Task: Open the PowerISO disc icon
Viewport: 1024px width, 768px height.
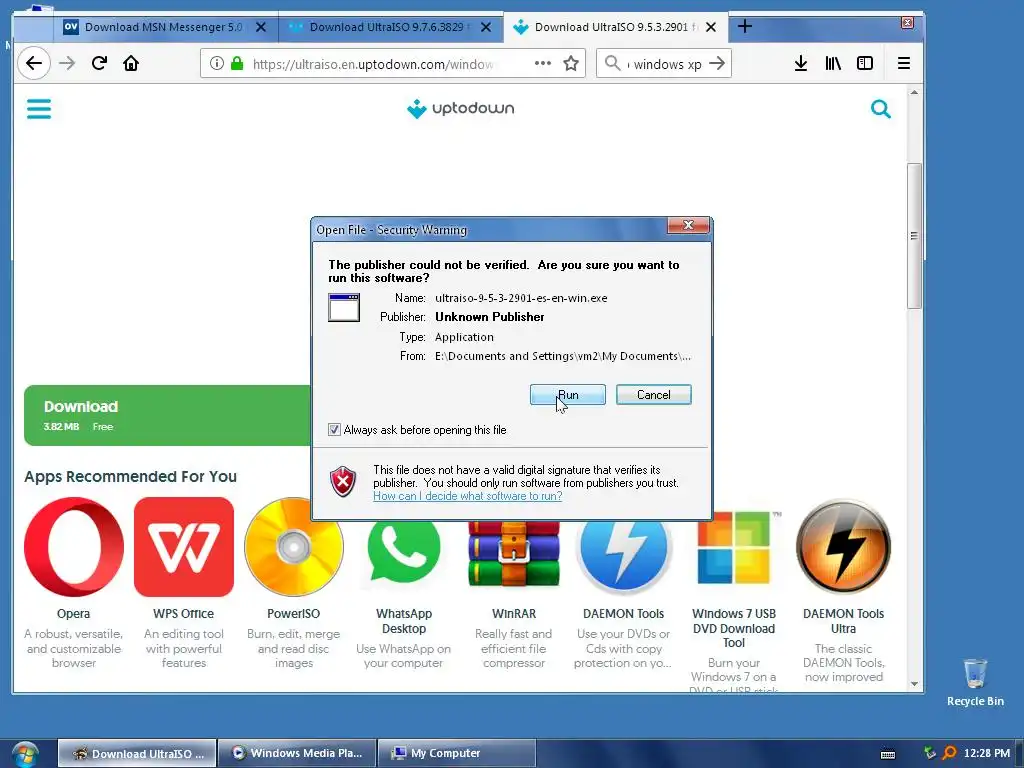Action: coord(294,547)
